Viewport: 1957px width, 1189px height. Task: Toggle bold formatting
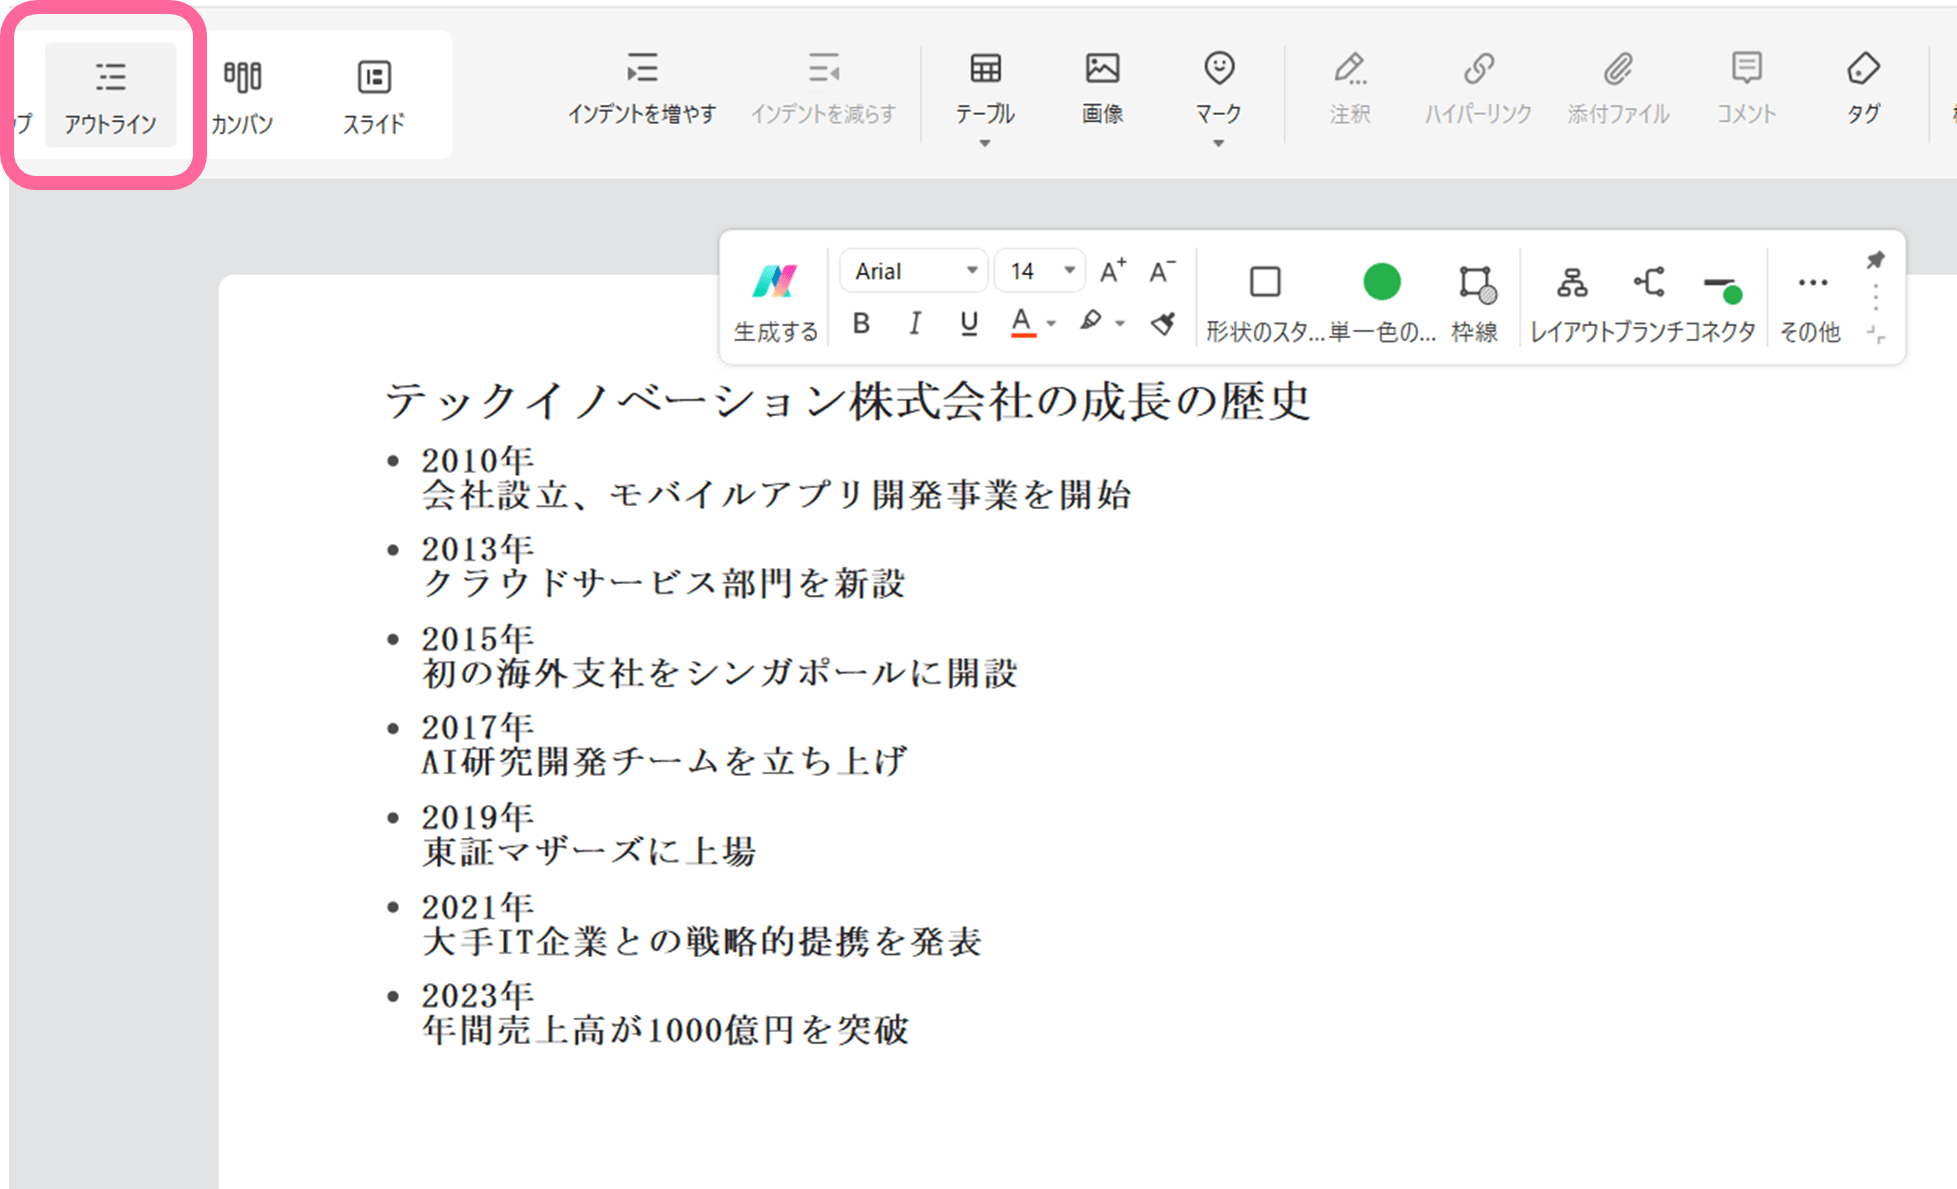tap(861, 323)
